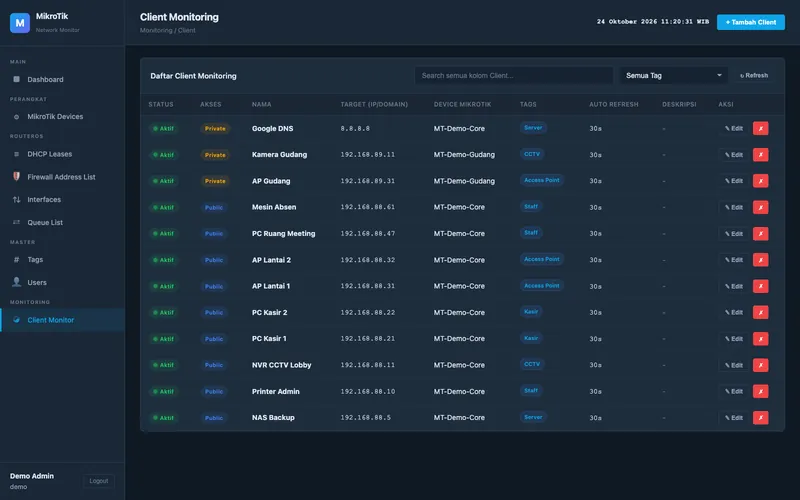Click the Firewall Address List shield icon

pos(16,177)
